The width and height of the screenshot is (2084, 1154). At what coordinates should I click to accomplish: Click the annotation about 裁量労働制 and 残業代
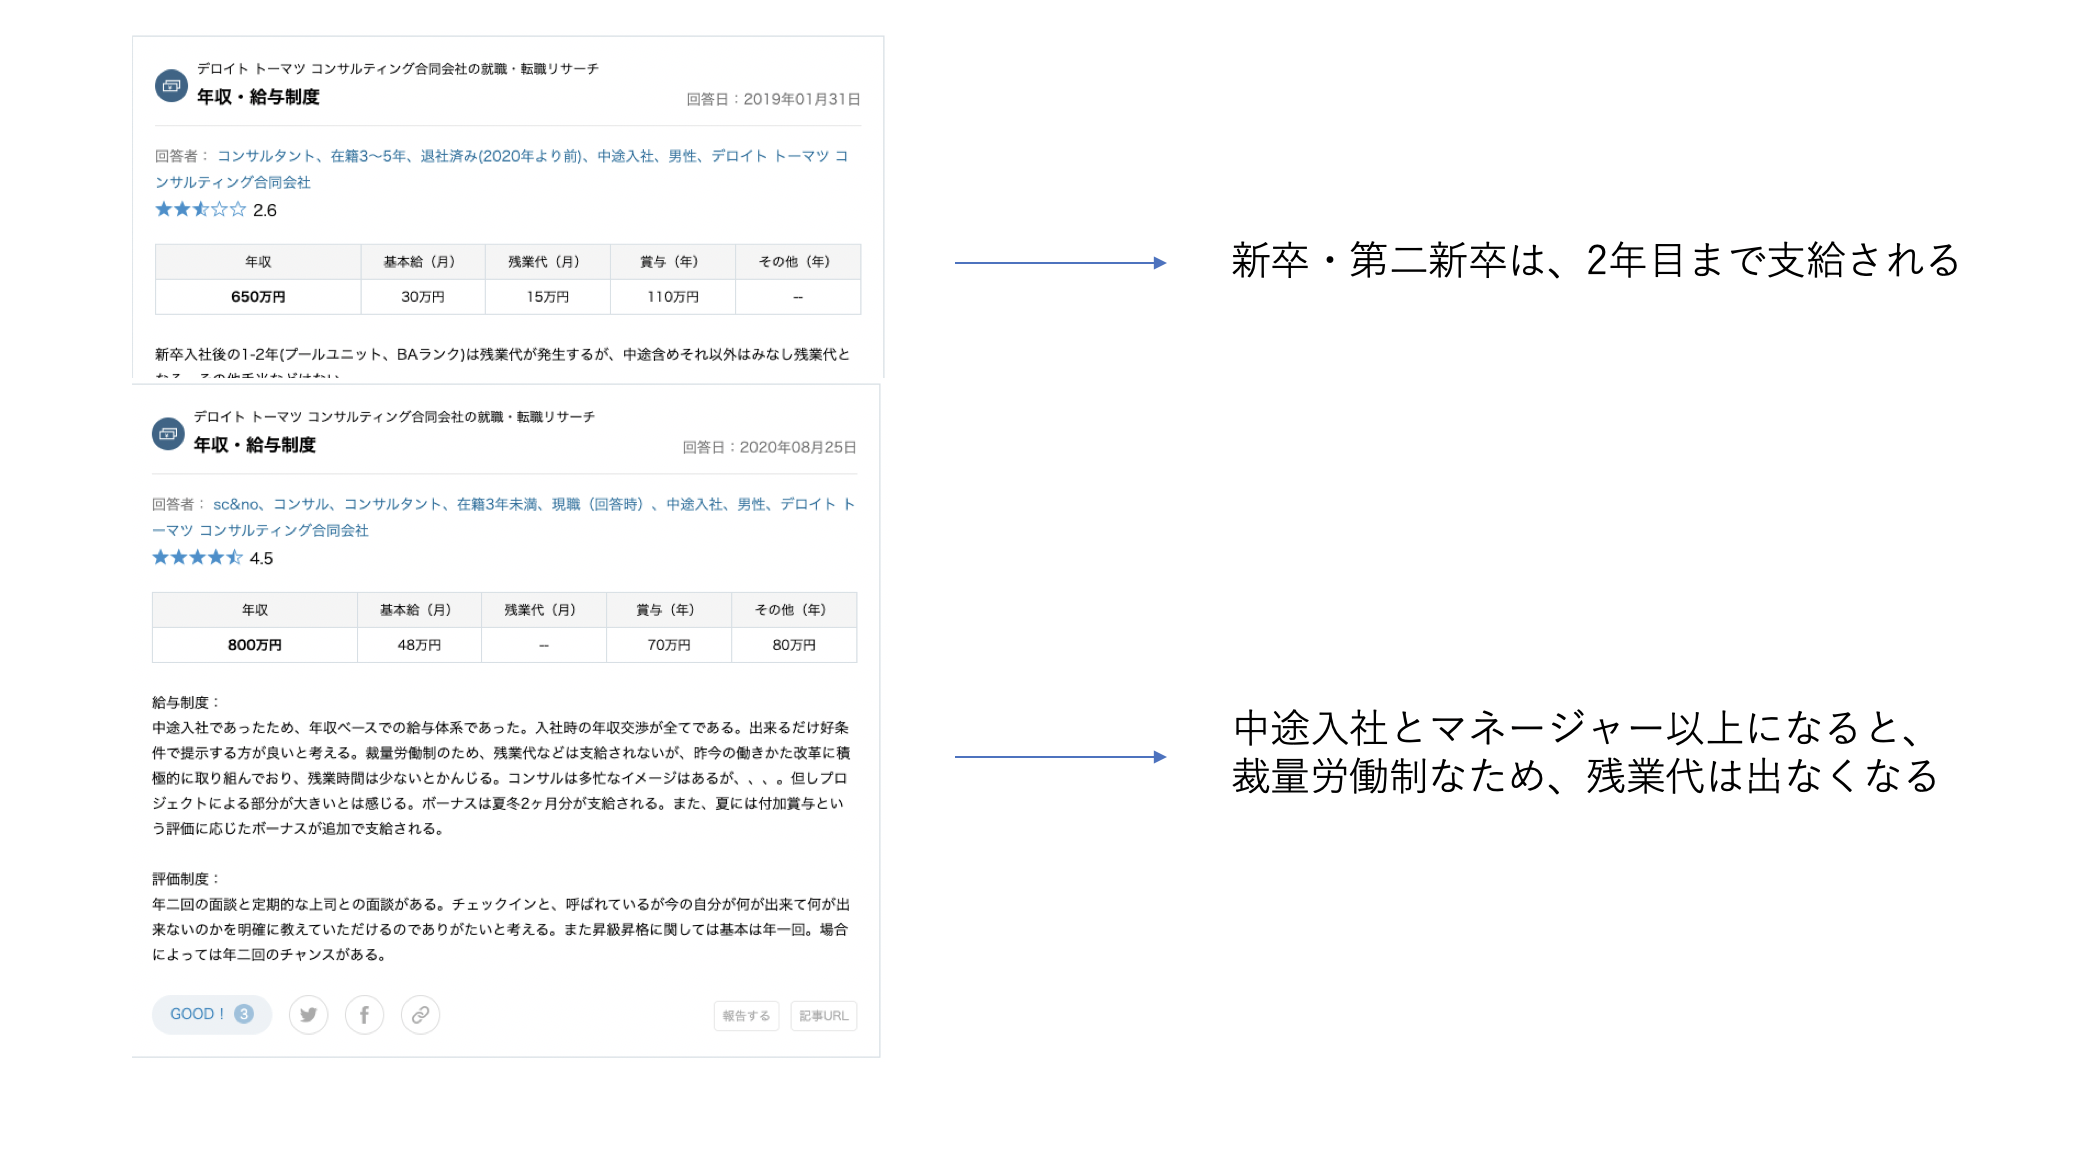(x=1585, y=752)
